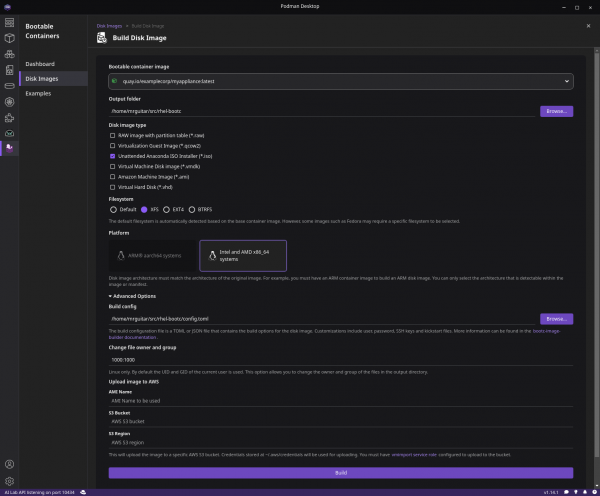Open the AI Lab icon in rail
This screenshot has height=496, width=600.
(x=10, y=134)
